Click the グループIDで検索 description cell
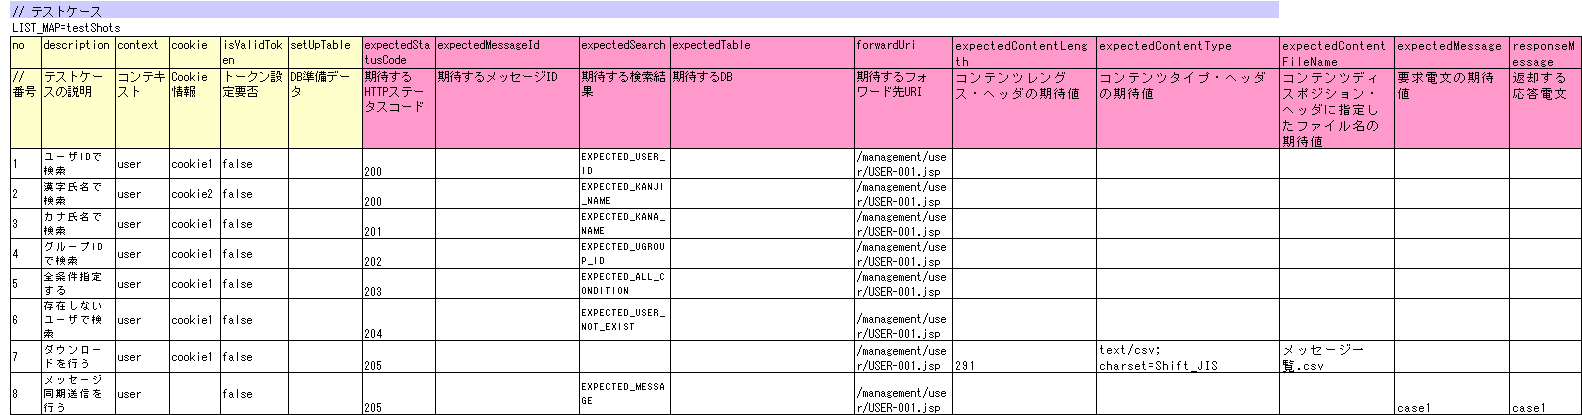The width and height of the screenshot is (1582, 415). click(78, 254)
